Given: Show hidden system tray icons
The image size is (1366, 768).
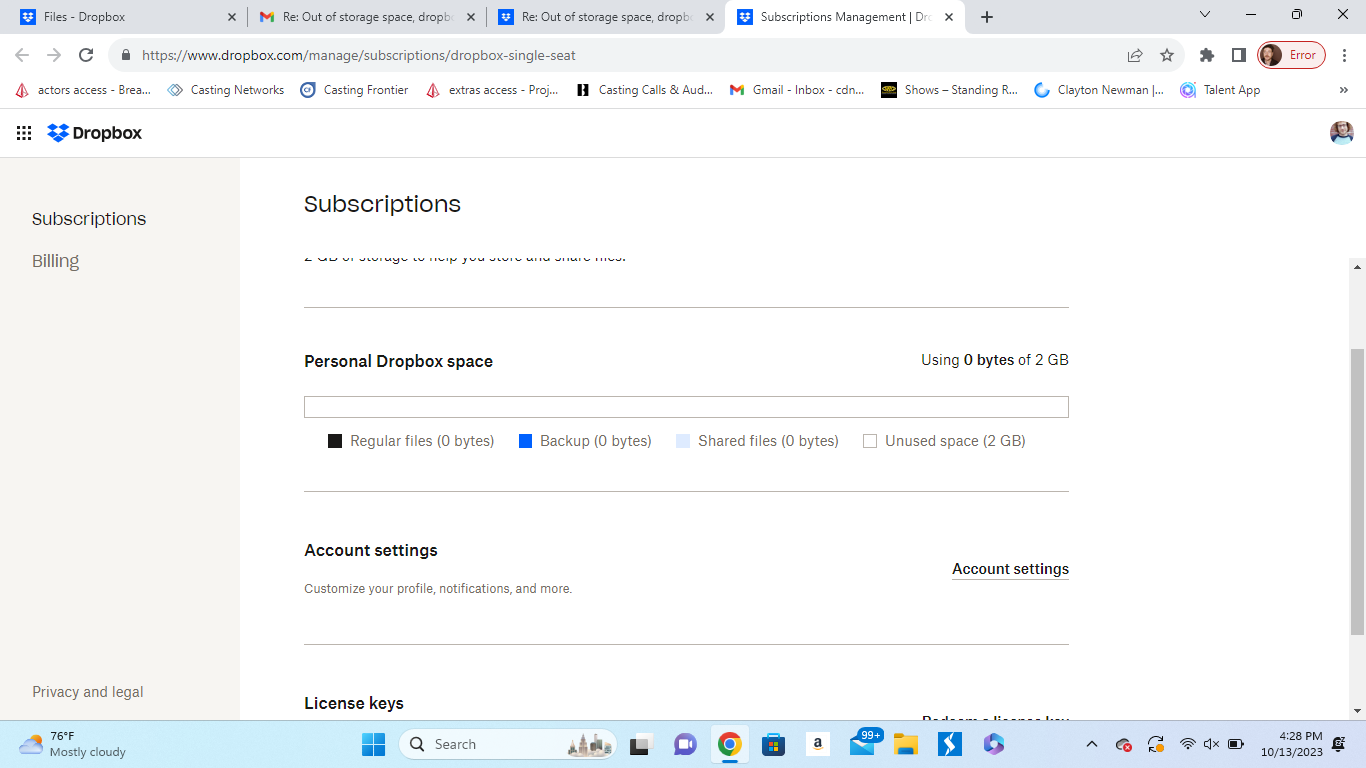Looking at the screenshot, I should 1092,744.
